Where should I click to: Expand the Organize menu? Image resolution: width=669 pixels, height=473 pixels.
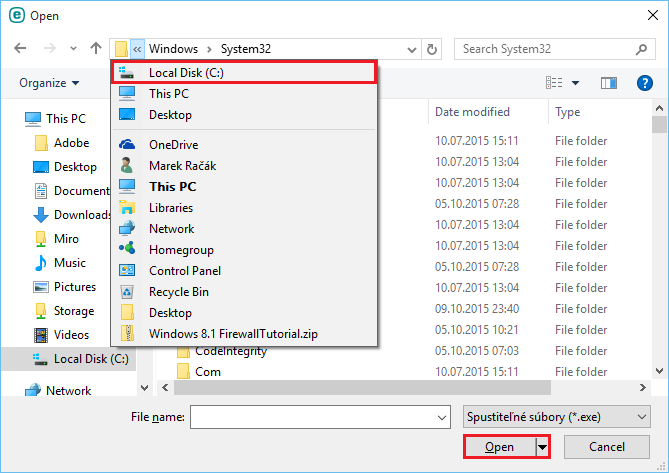49,83
